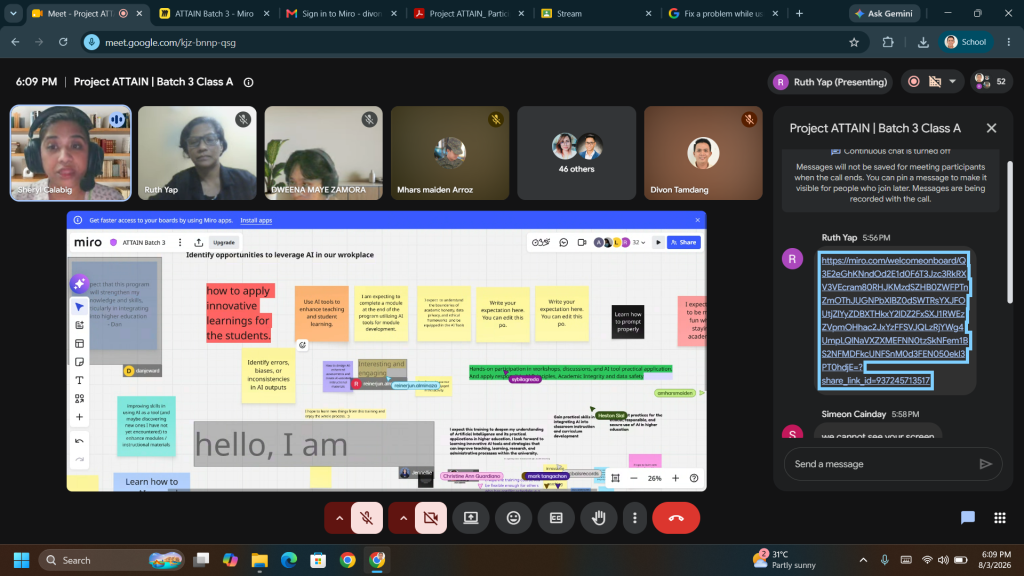The width and height of the screenshot is (1024, 576).
Task: Open Chrome three-dot menu
Action: coord(1008,42)
